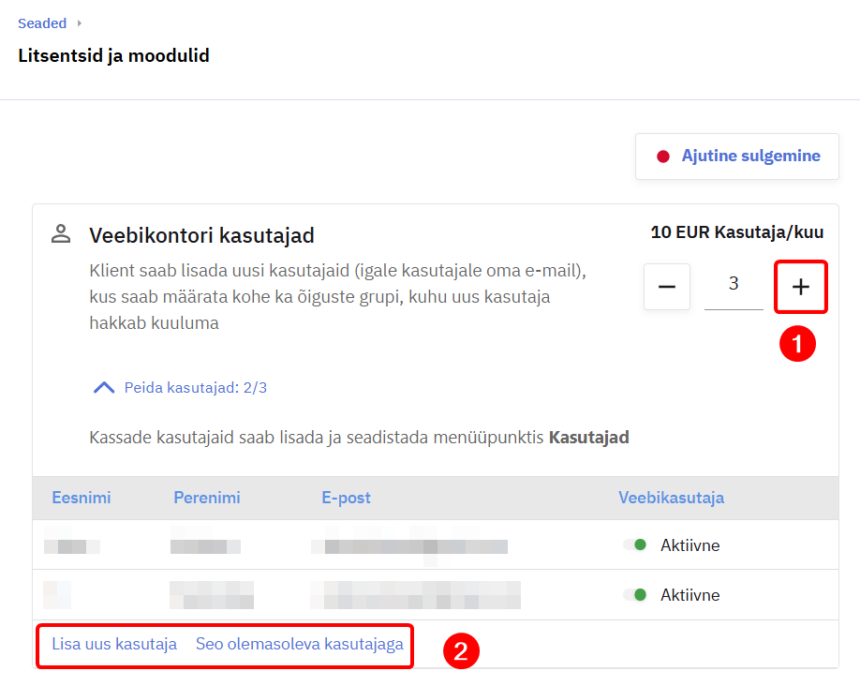Open the Lisa uus kasutaja link
Screen dimensions: 860x686
coord(114,645)
